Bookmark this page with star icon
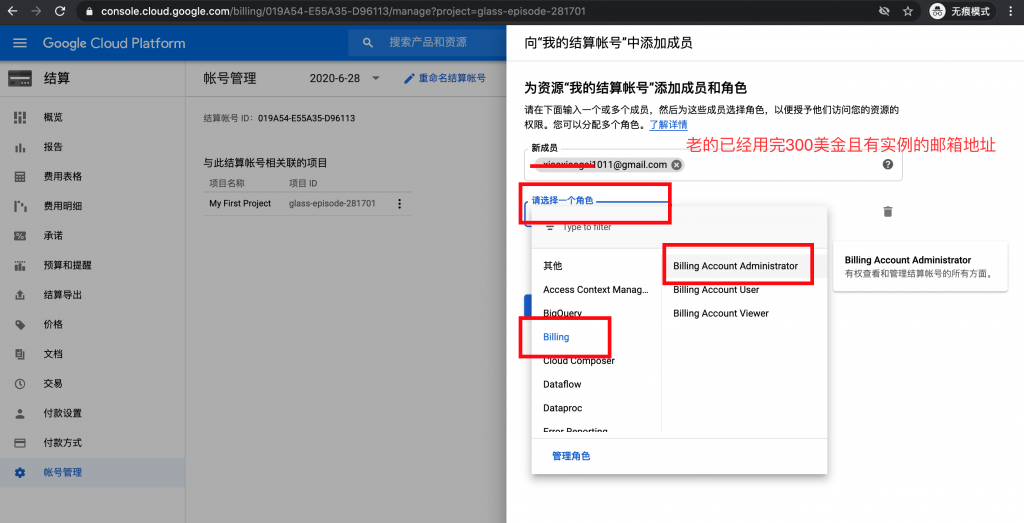The width and height of the screenshot is (1024, 523). pos(908,11)
